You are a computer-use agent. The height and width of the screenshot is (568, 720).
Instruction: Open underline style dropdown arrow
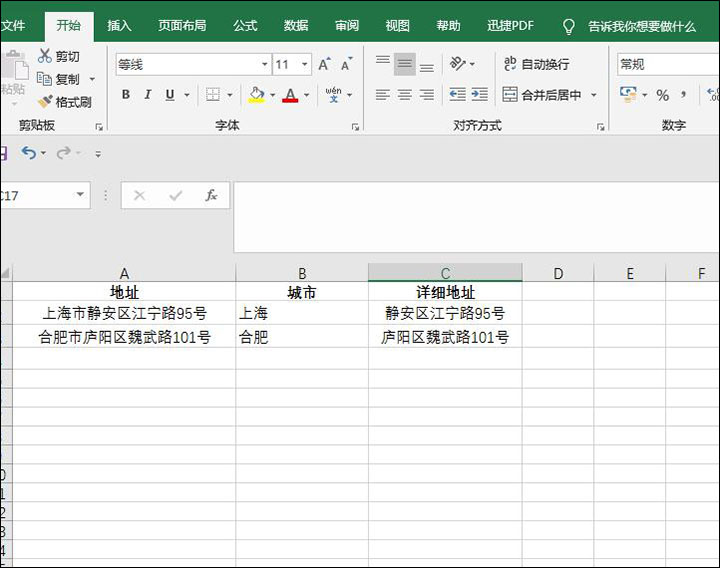point(187,95)
